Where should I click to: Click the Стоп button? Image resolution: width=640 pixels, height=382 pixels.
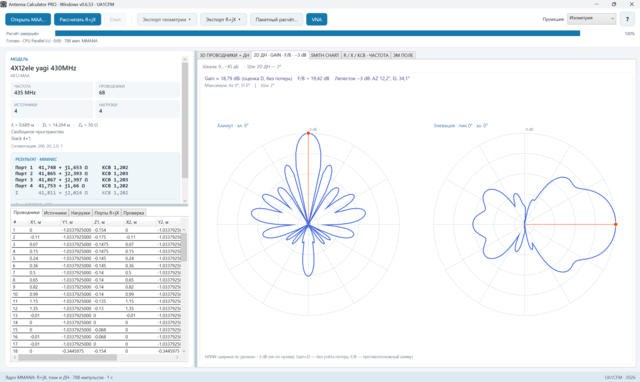coord(115,19)
